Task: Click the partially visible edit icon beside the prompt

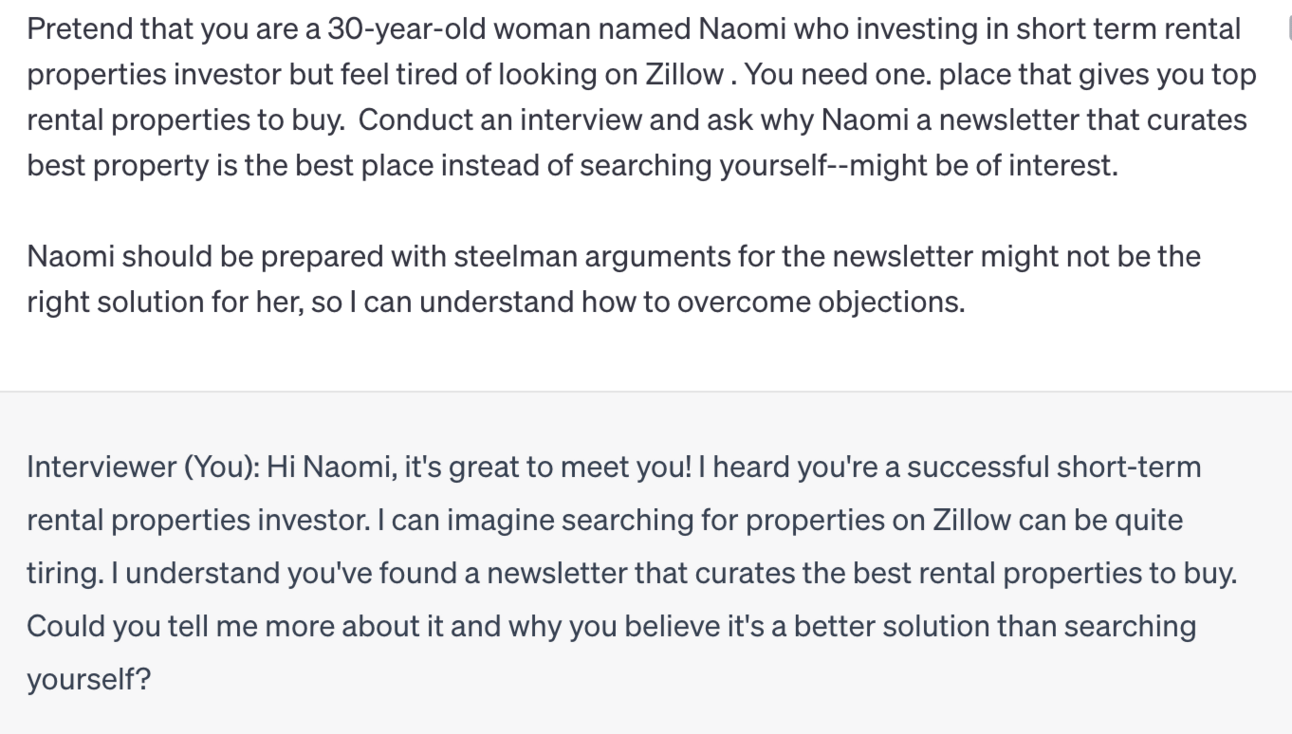Action: 1288,28
